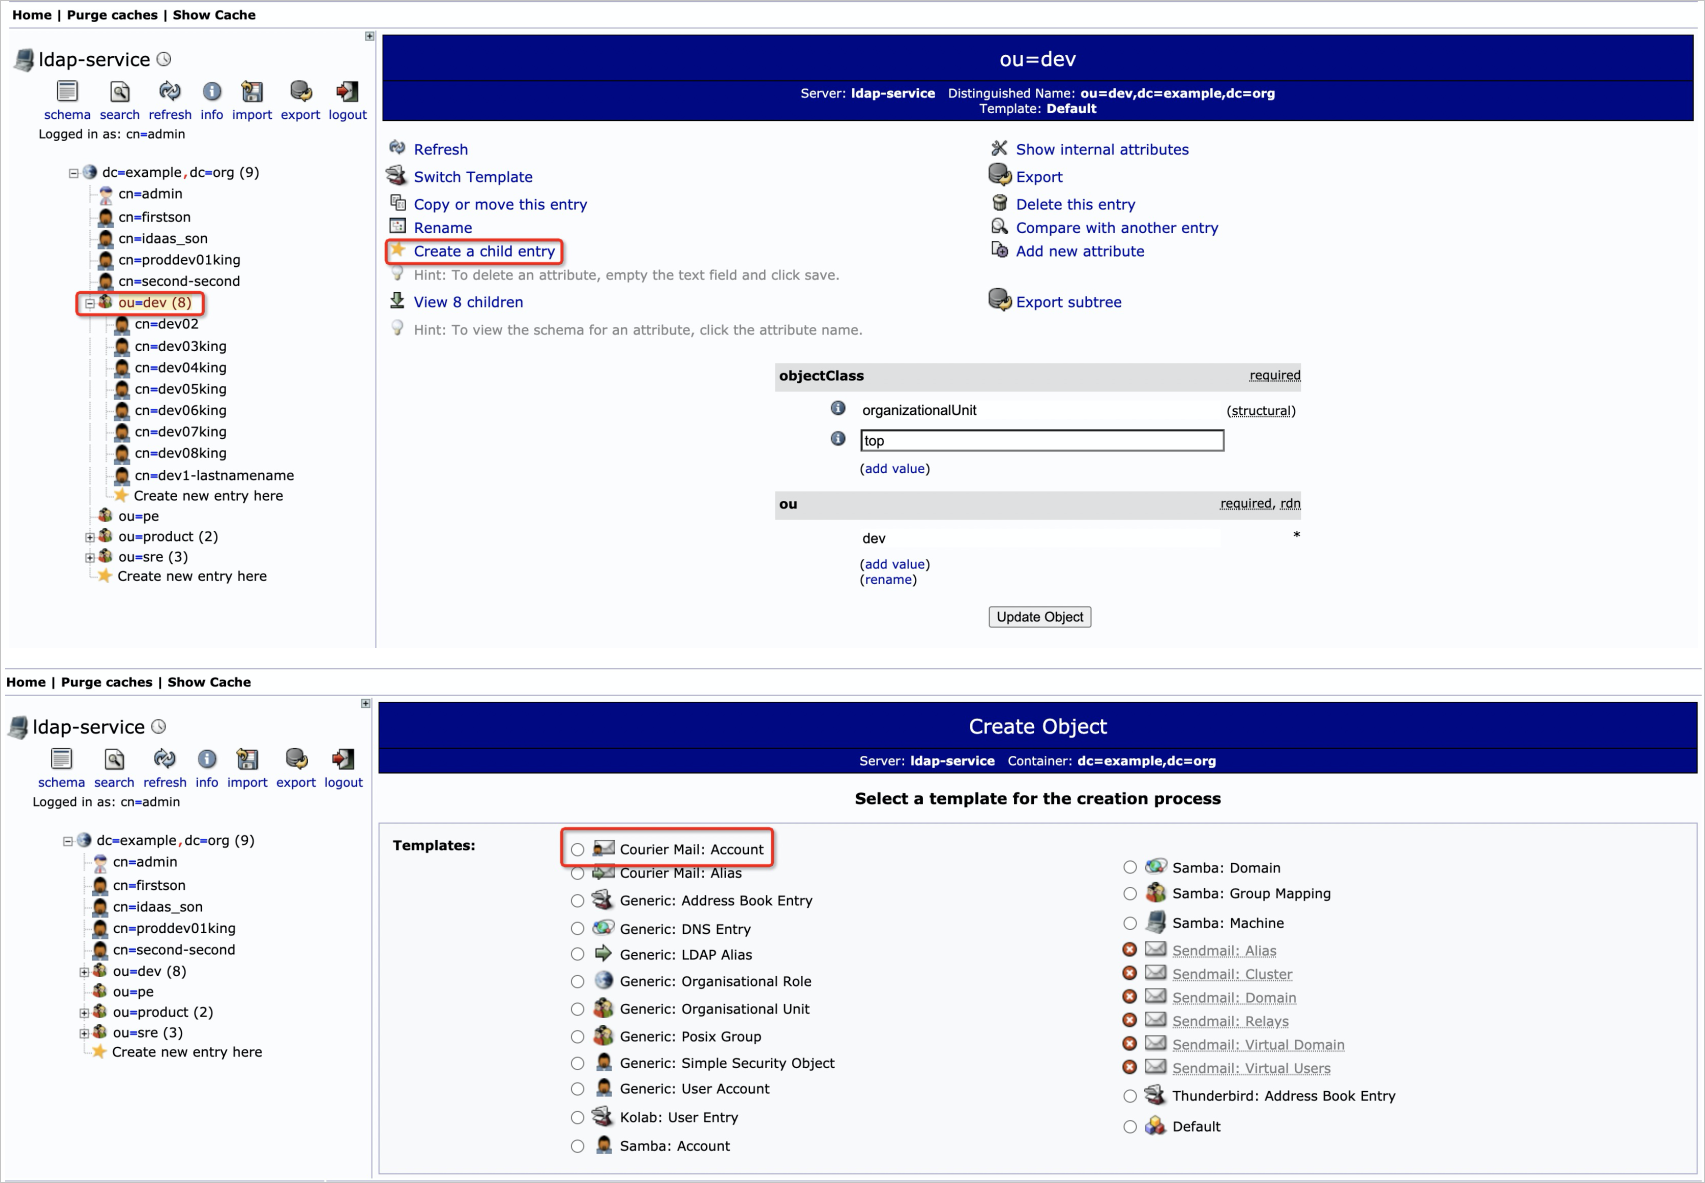Click the (rename) link under the ou attribute

point(888,580)
